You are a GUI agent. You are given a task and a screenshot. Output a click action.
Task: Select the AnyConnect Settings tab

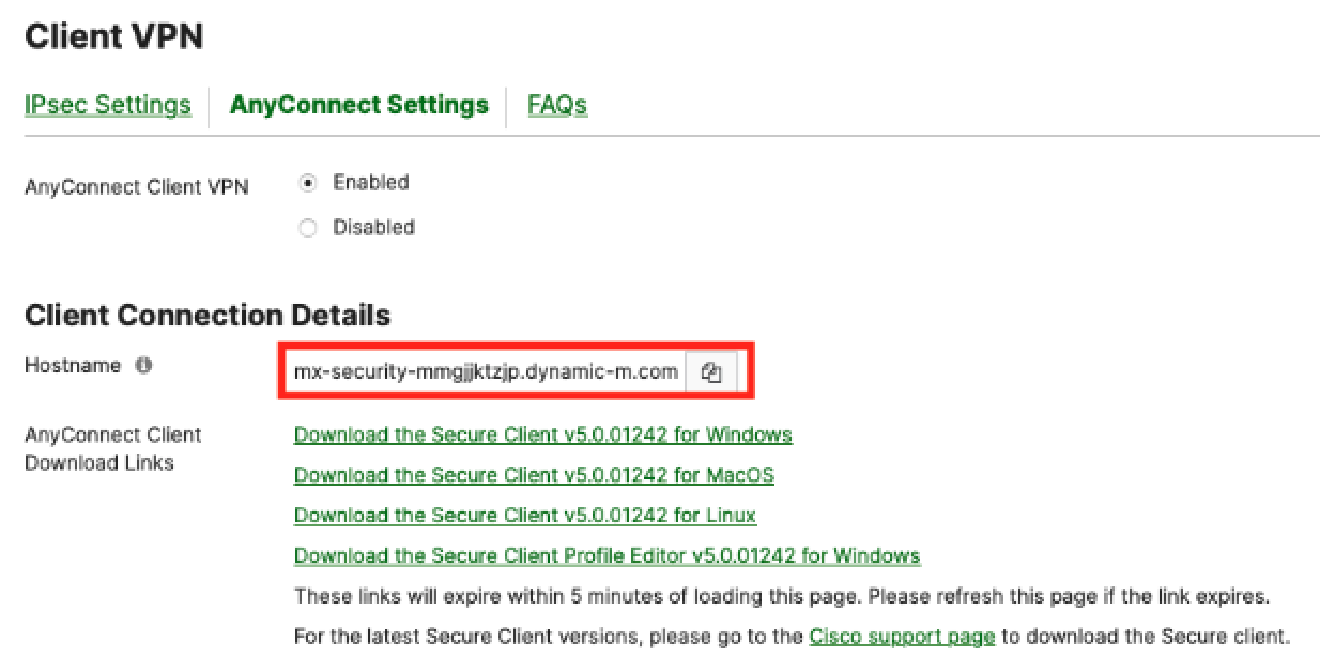[x=359, y=104]
